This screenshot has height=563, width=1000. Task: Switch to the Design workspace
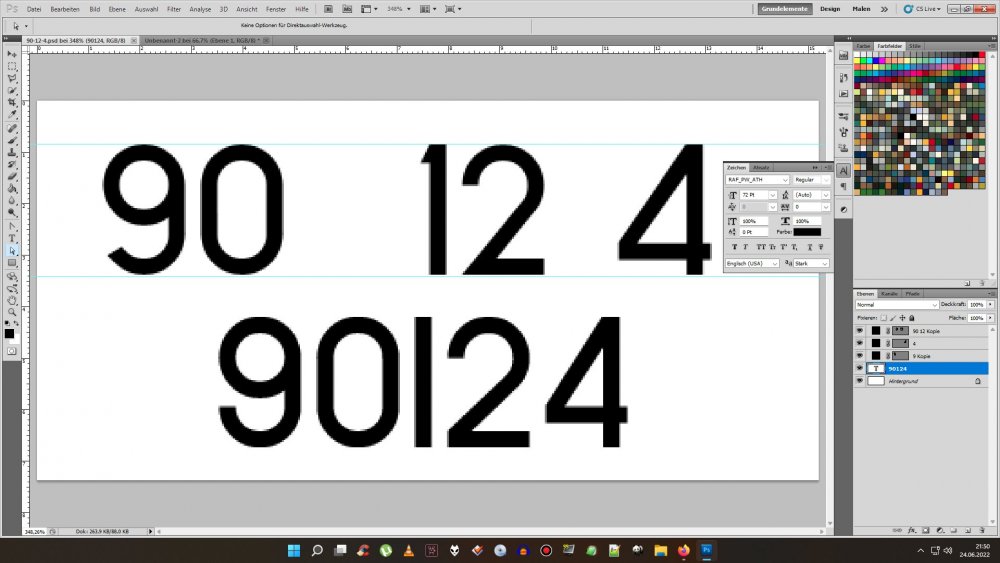(830, 9)
